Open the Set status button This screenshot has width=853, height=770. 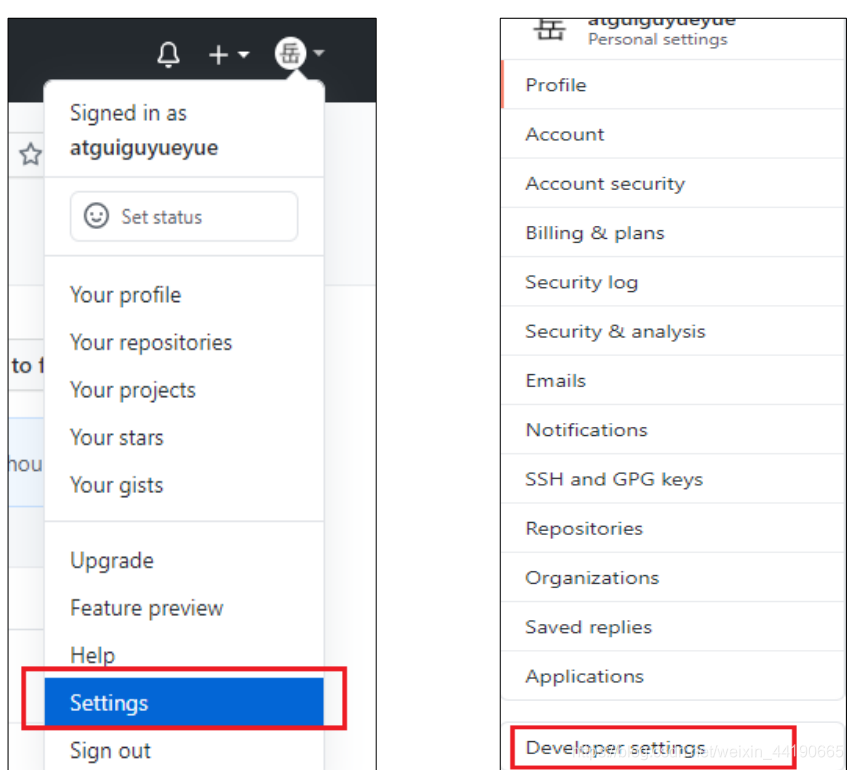pos(184,216)
